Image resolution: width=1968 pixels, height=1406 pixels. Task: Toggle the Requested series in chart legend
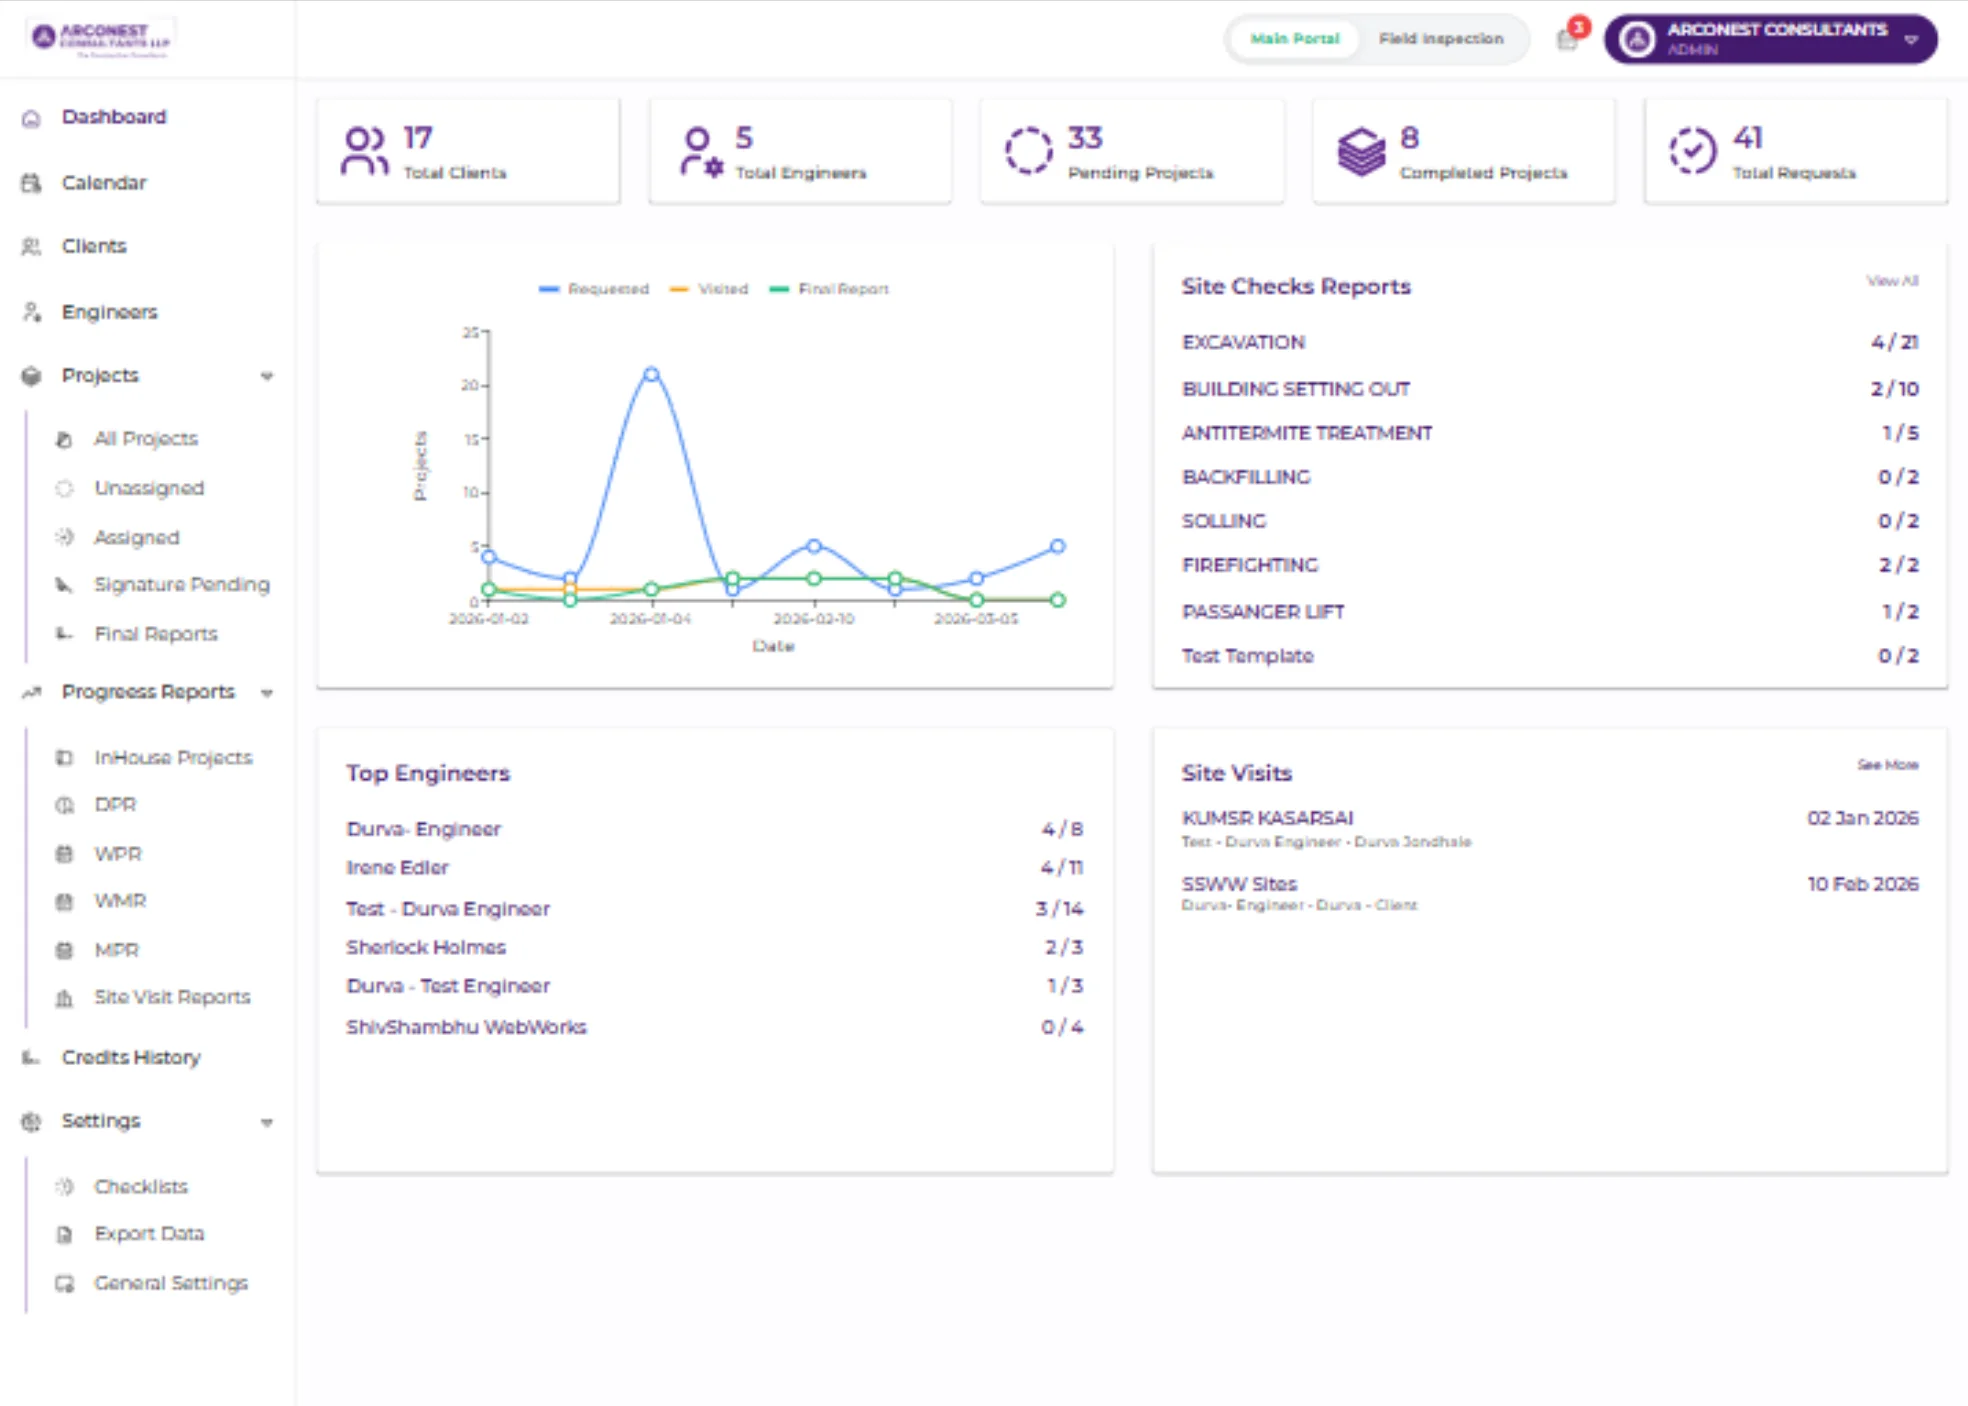(x=594, y=289)
